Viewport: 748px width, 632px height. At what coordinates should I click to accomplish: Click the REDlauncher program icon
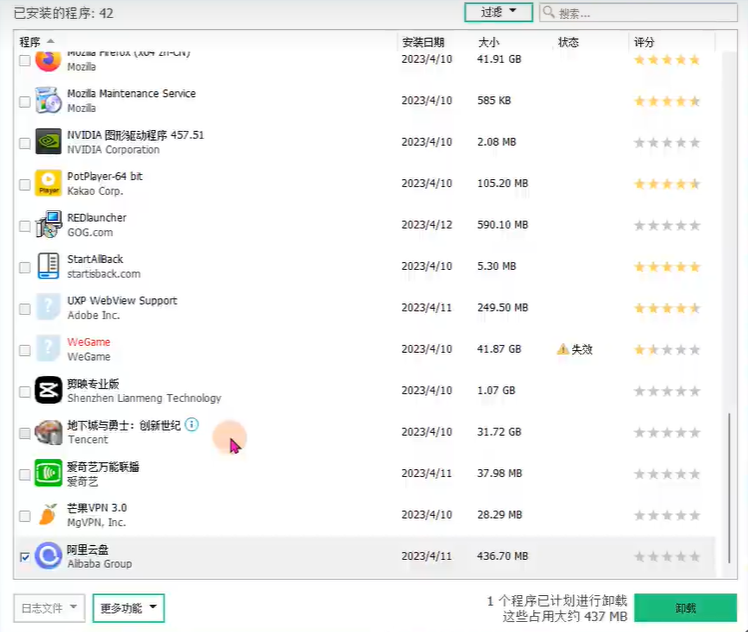[48, 225]
